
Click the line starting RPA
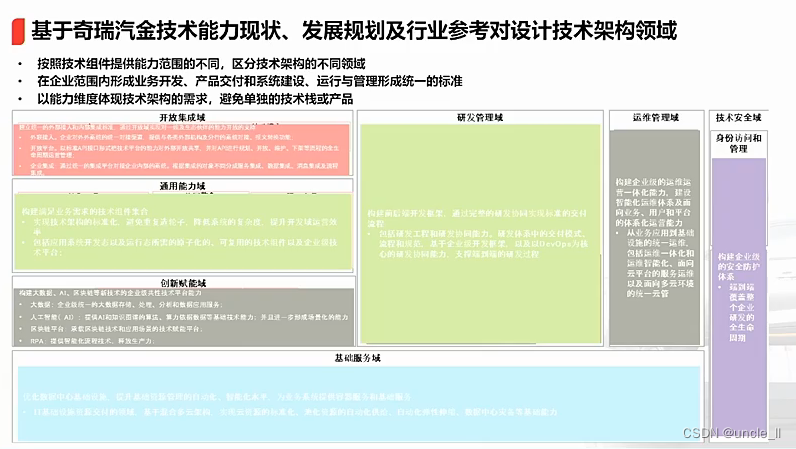91,341
